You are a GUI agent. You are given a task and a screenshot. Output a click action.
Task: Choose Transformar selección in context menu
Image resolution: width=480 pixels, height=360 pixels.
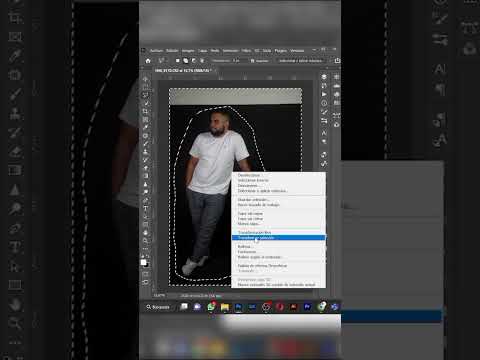pyautogui.click(x=278, y=238)
